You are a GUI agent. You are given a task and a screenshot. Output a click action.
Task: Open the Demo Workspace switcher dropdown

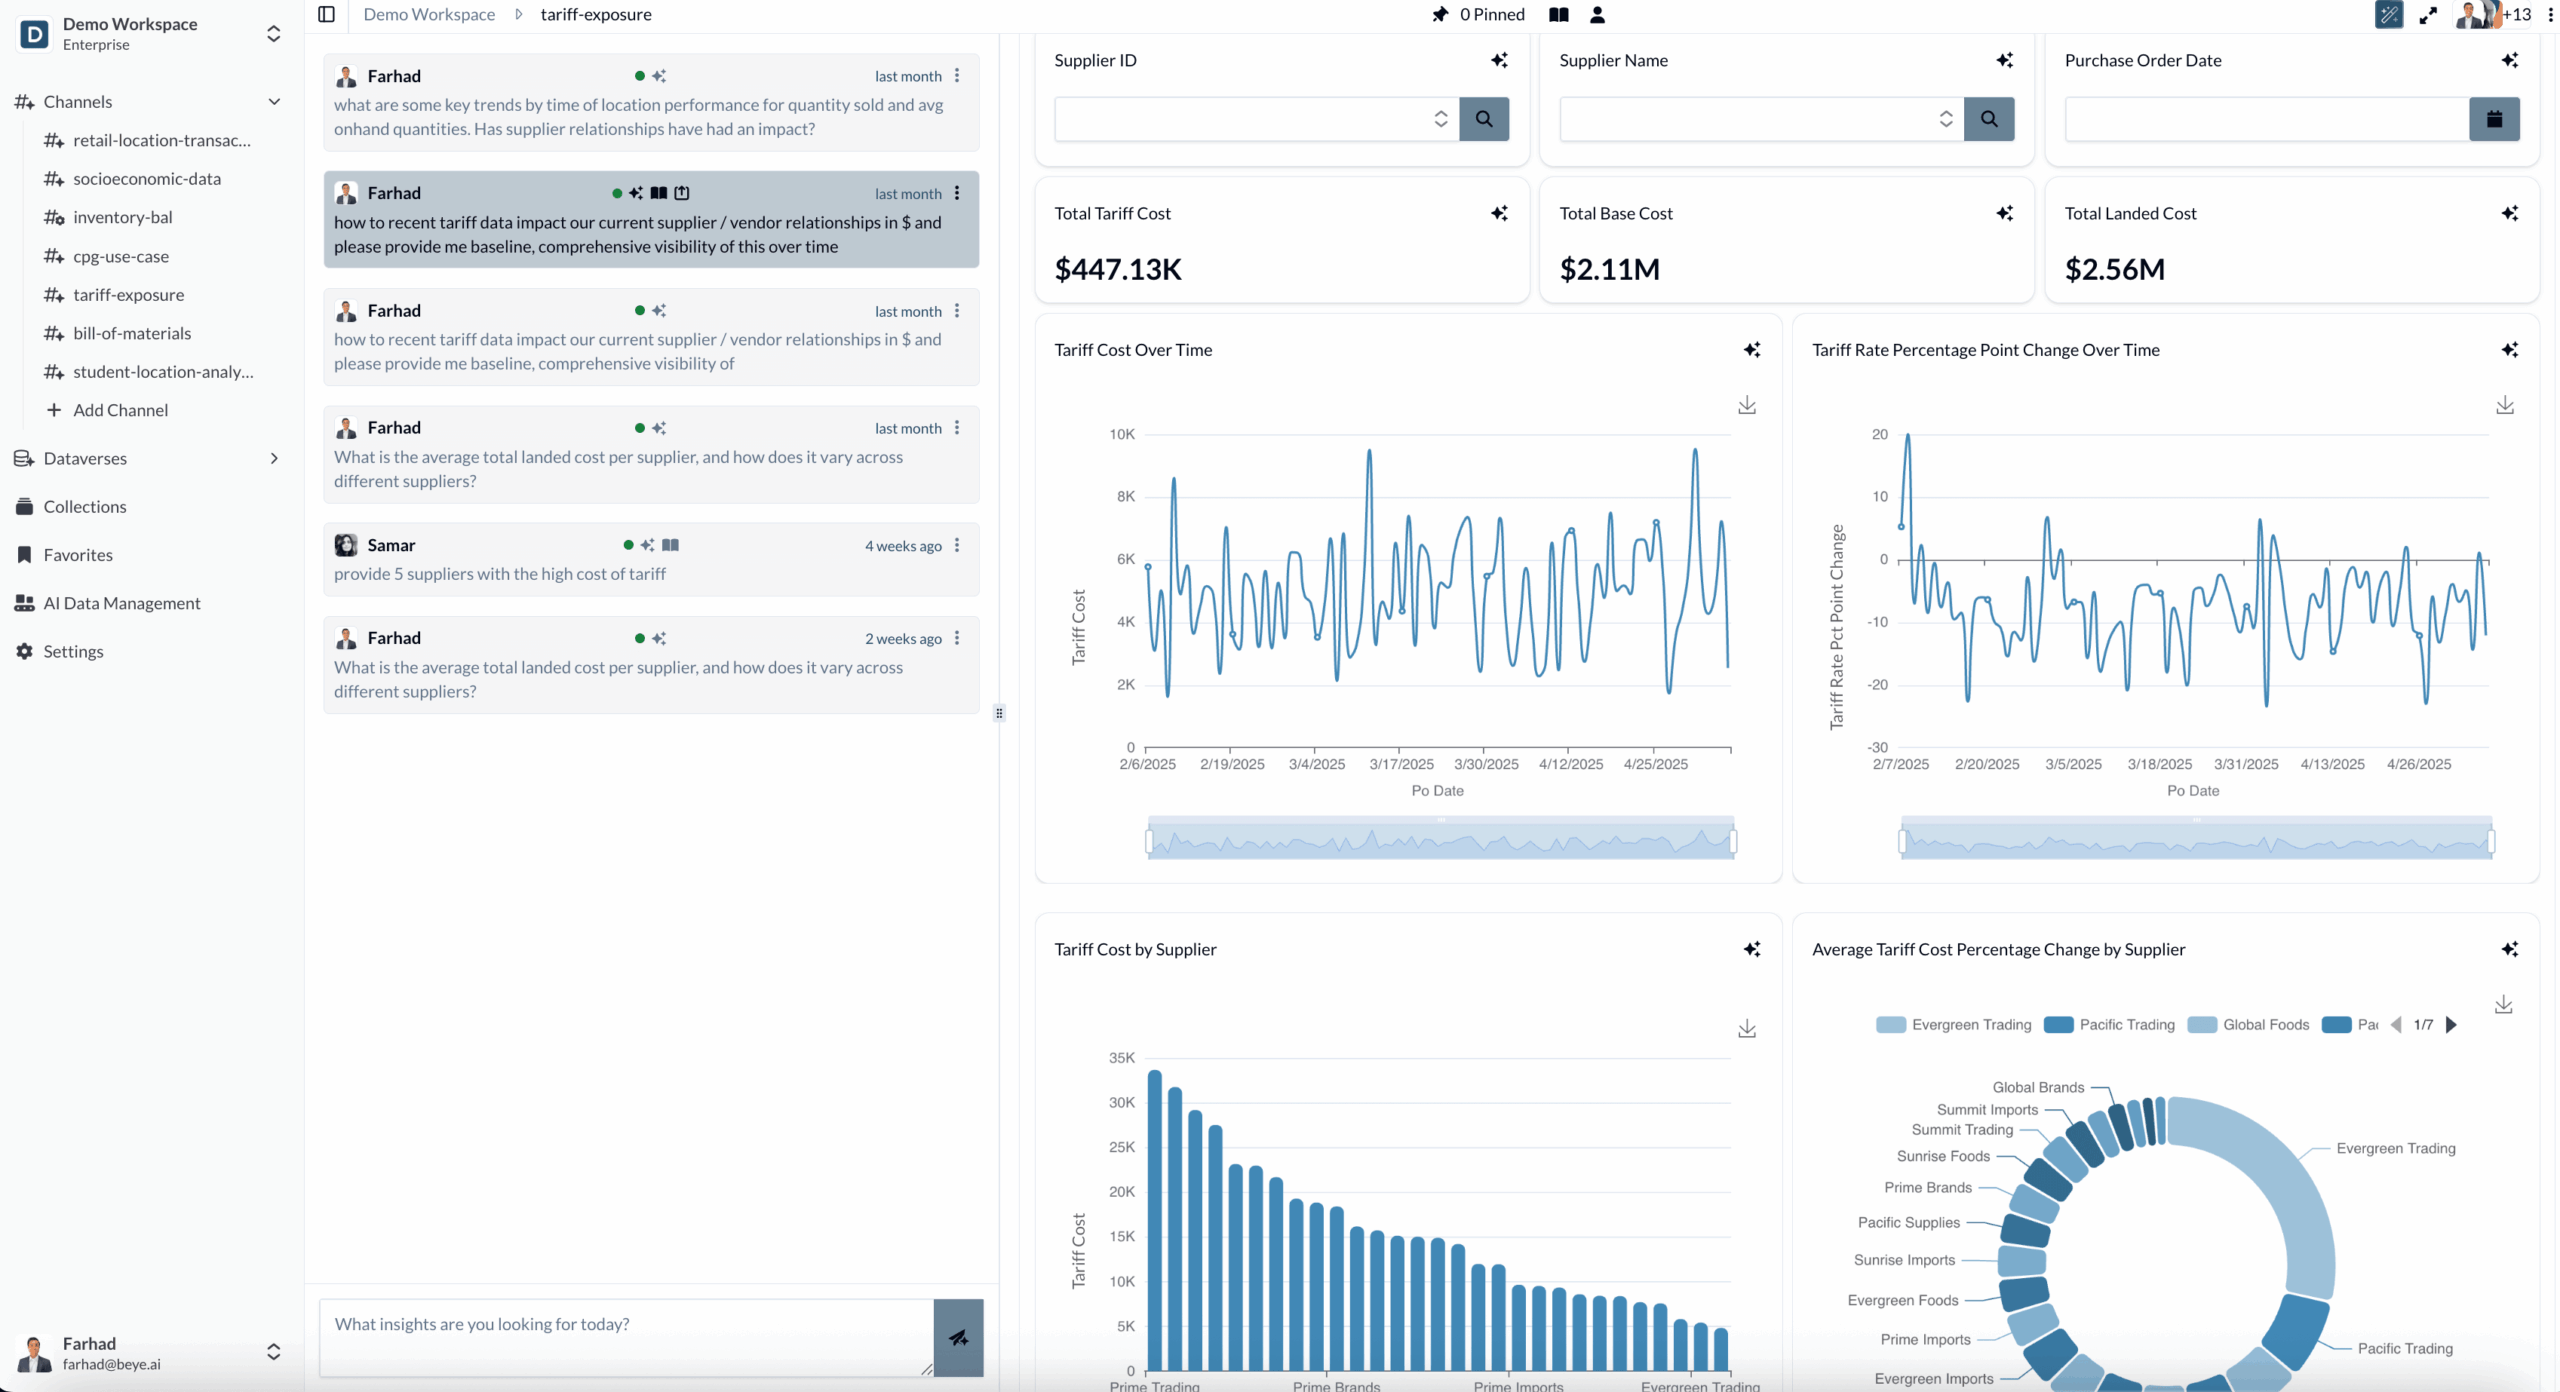[x=273, y=34]
